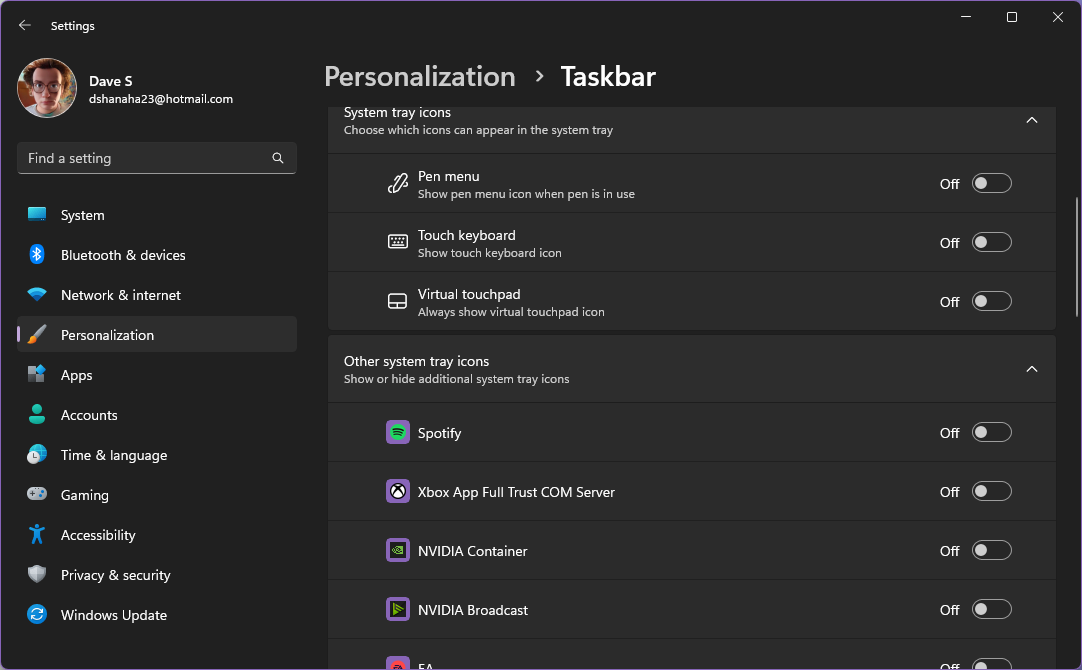Collapse the Other system tray icons section
This screenshot has width=1082, height=670.
(1032, 368)
